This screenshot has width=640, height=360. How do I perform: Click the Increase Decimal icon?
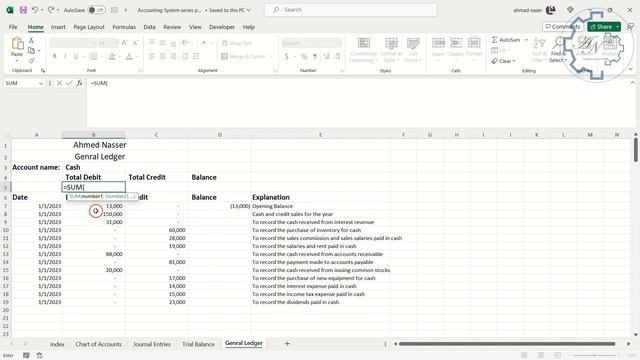coord(326,56)
